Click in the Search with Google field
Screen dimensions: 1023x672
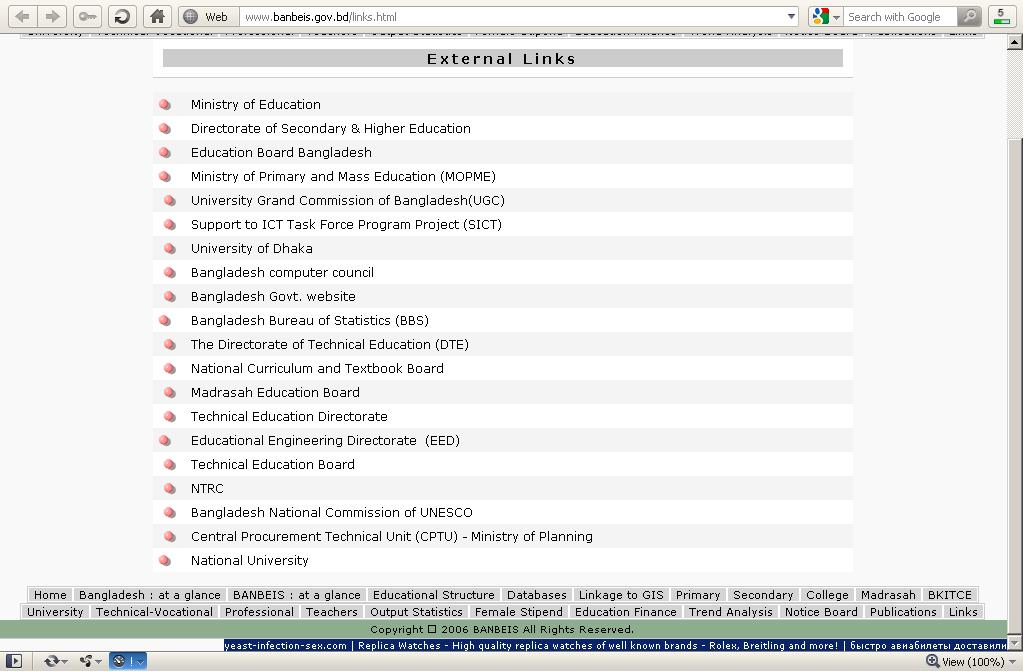click(x=900, y=16)
